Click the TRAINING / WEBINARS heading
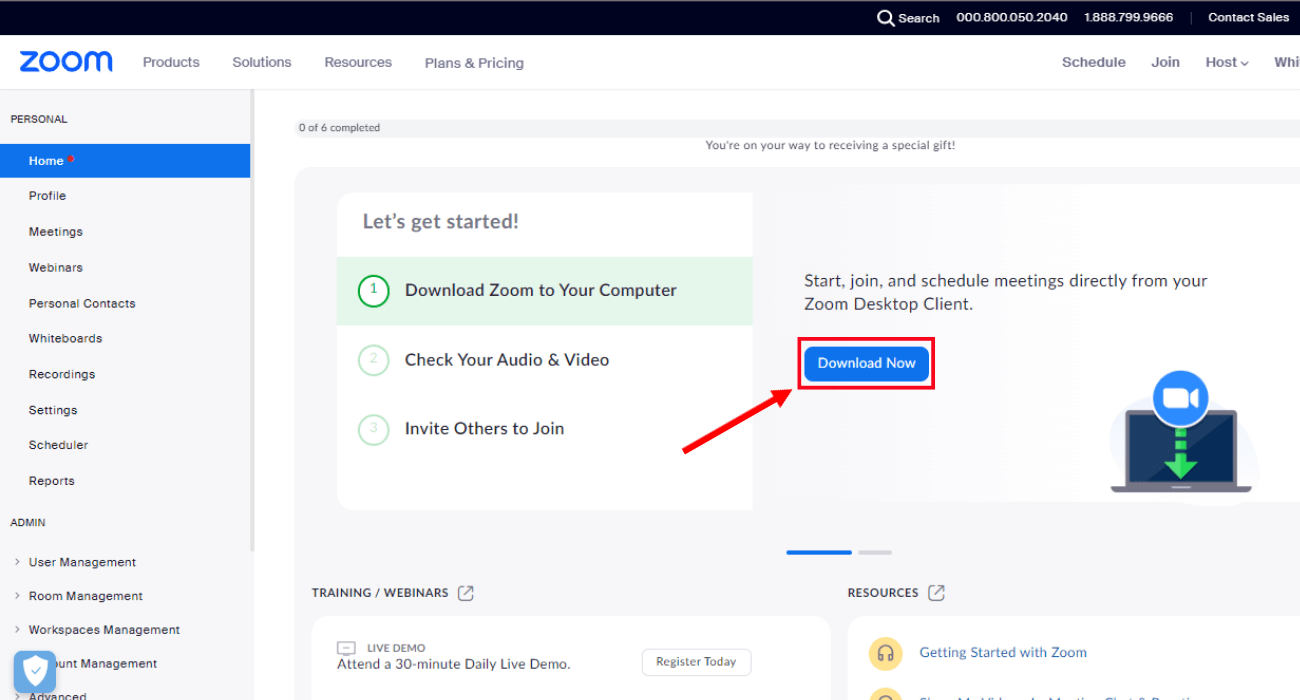1300x700 pixels. pos(380,593)
